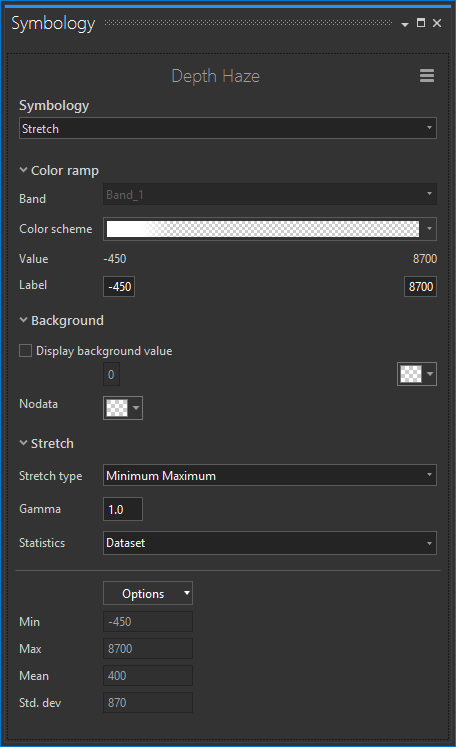Collapse the Background section
The image size is (456, 747).
coord(23,320)
